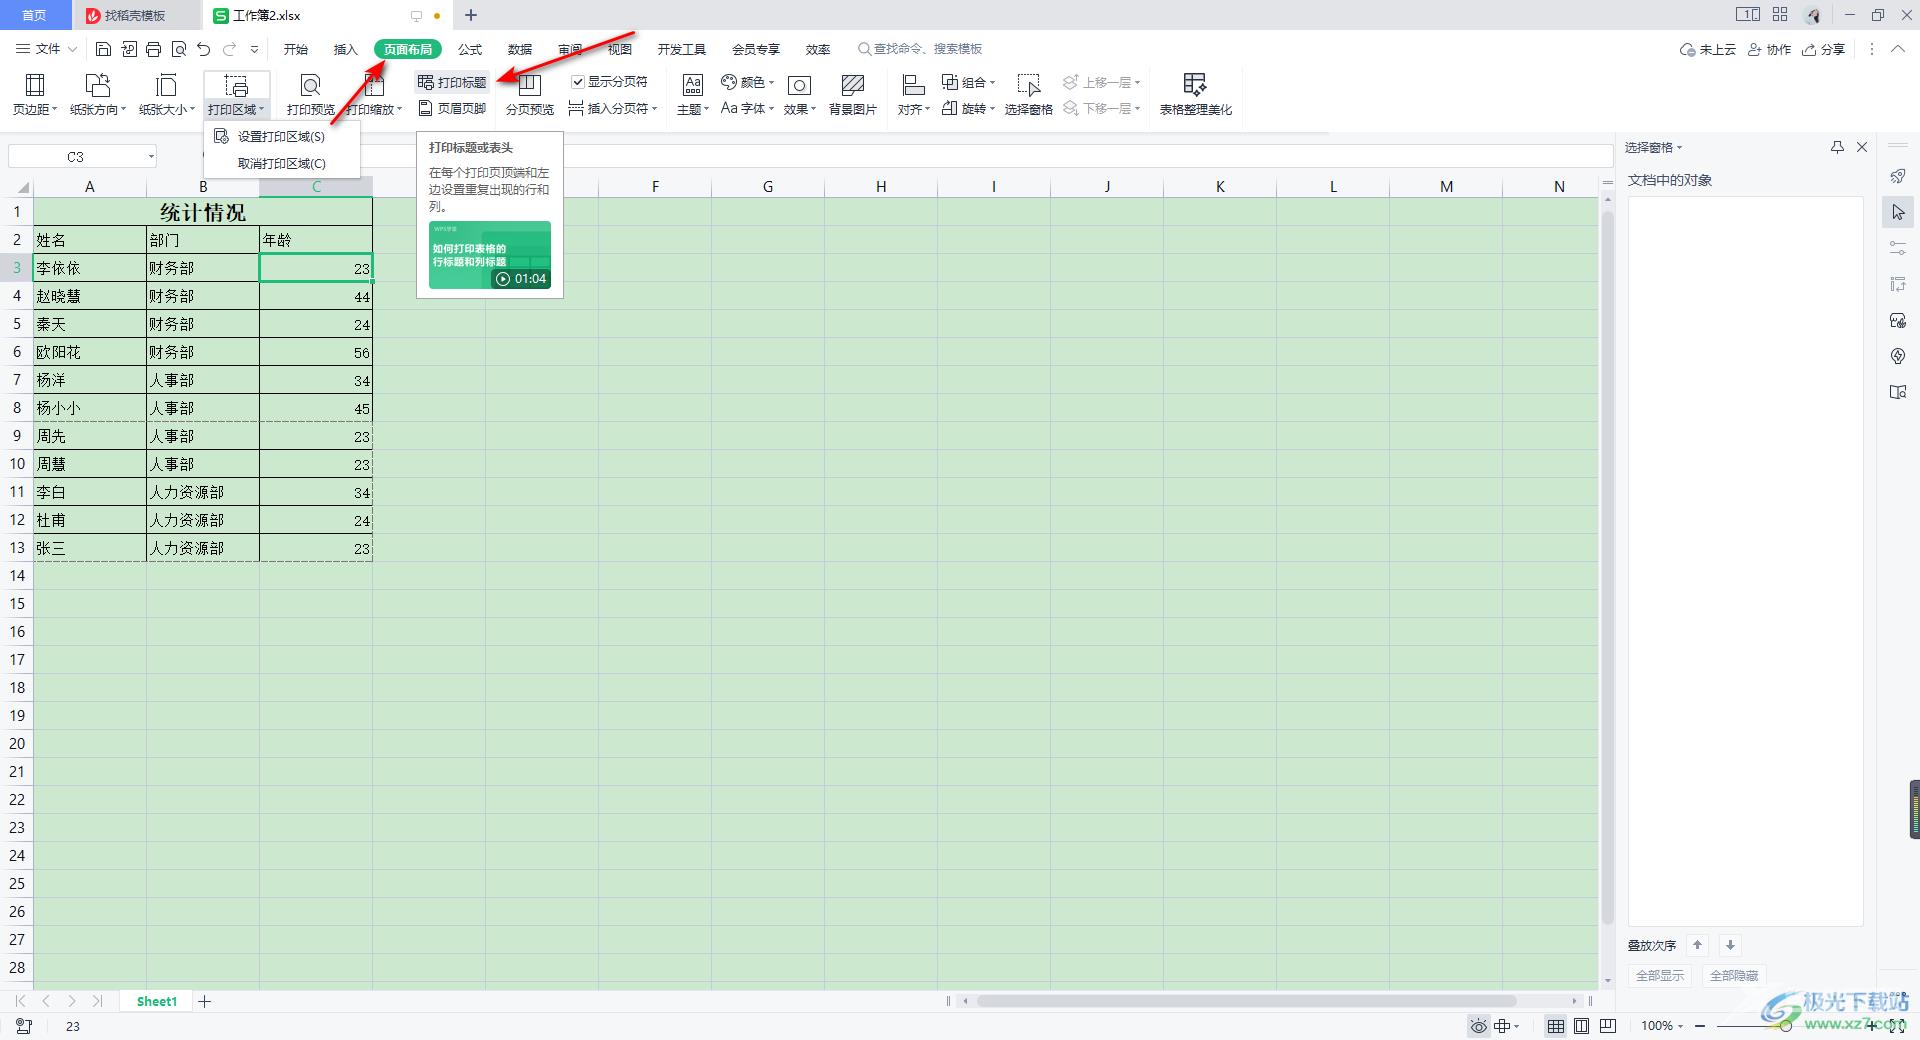Image resolution: width=1920 pixels, height=1040 pixels.
Task: Switch to Page Break Preview (分页预览)
Action: point(530,95)
